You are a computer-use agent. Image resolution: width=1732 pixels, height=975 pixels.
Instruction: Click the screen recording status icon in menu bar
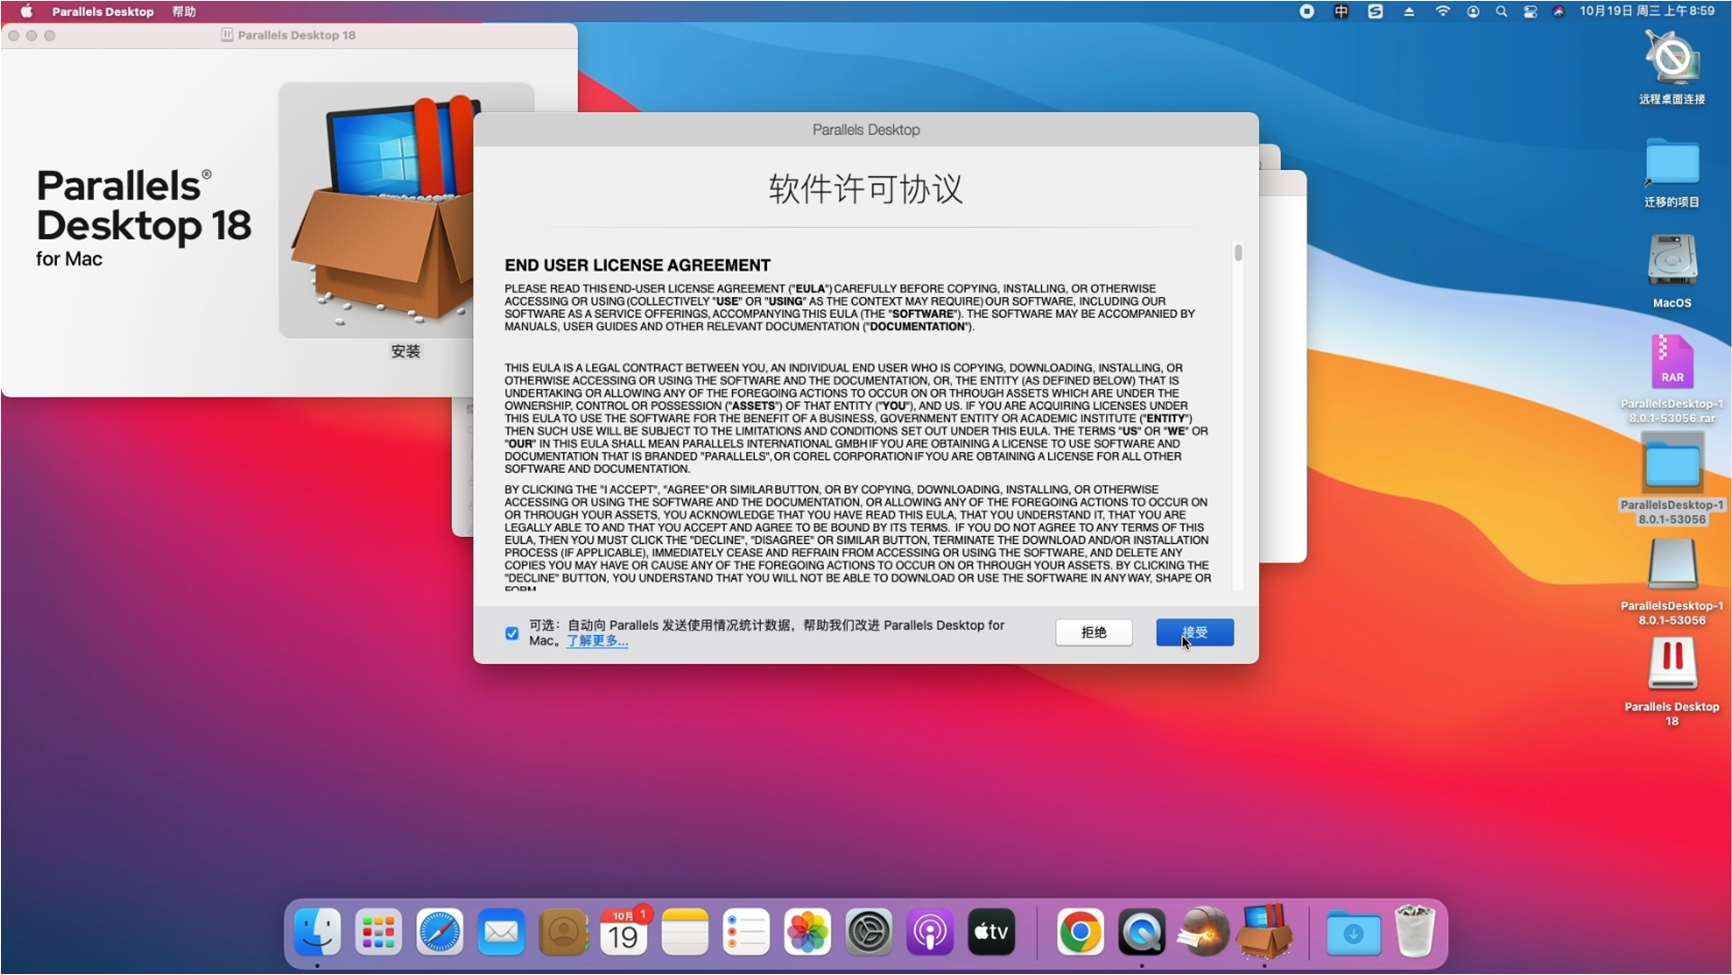(x=1306, y=11)
